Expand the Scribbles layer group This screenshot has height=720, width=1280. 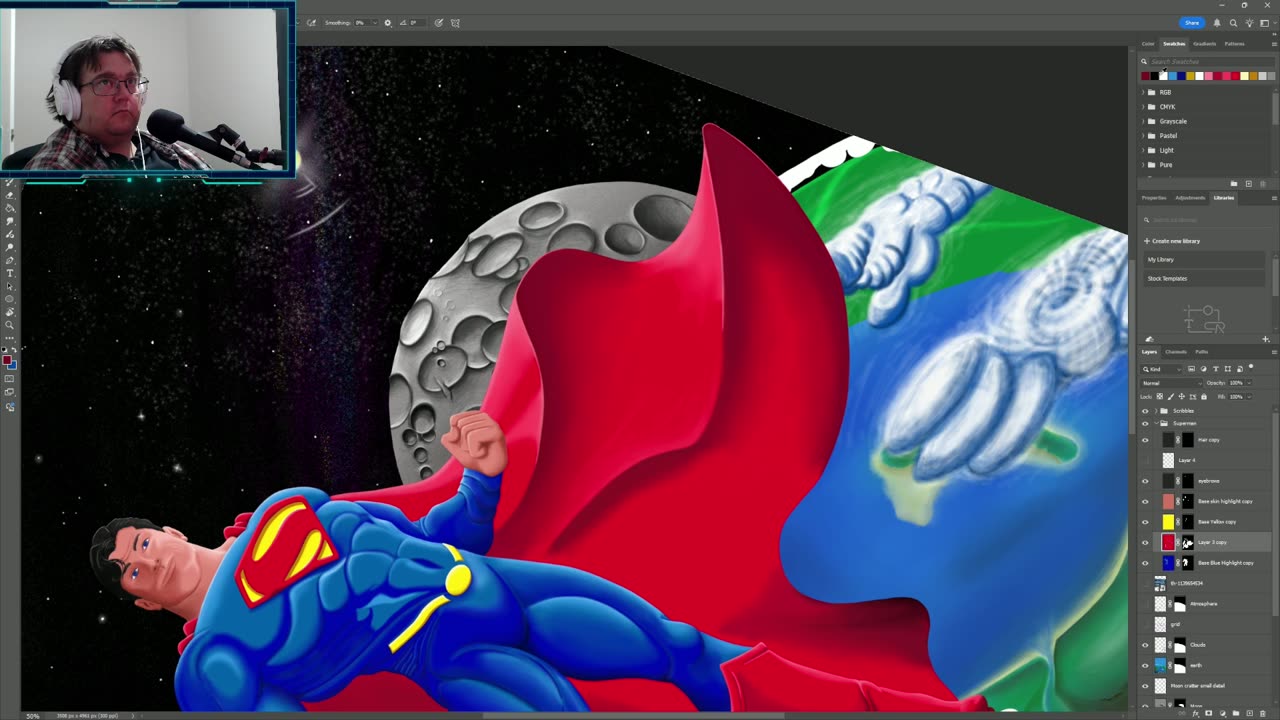pos(1156,411)
